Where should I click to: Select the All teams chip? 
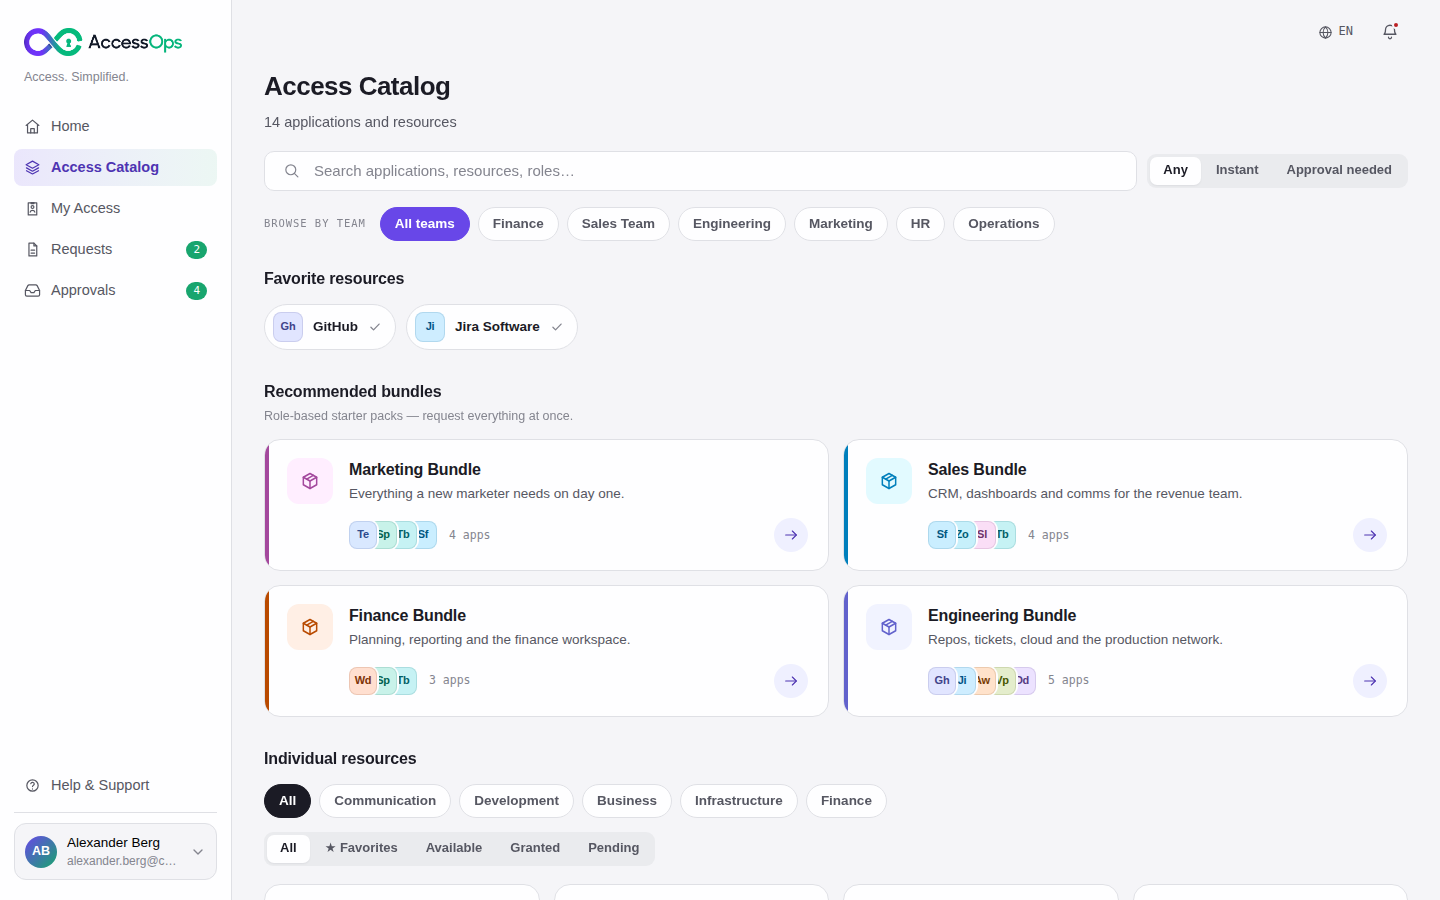[425, 224]
